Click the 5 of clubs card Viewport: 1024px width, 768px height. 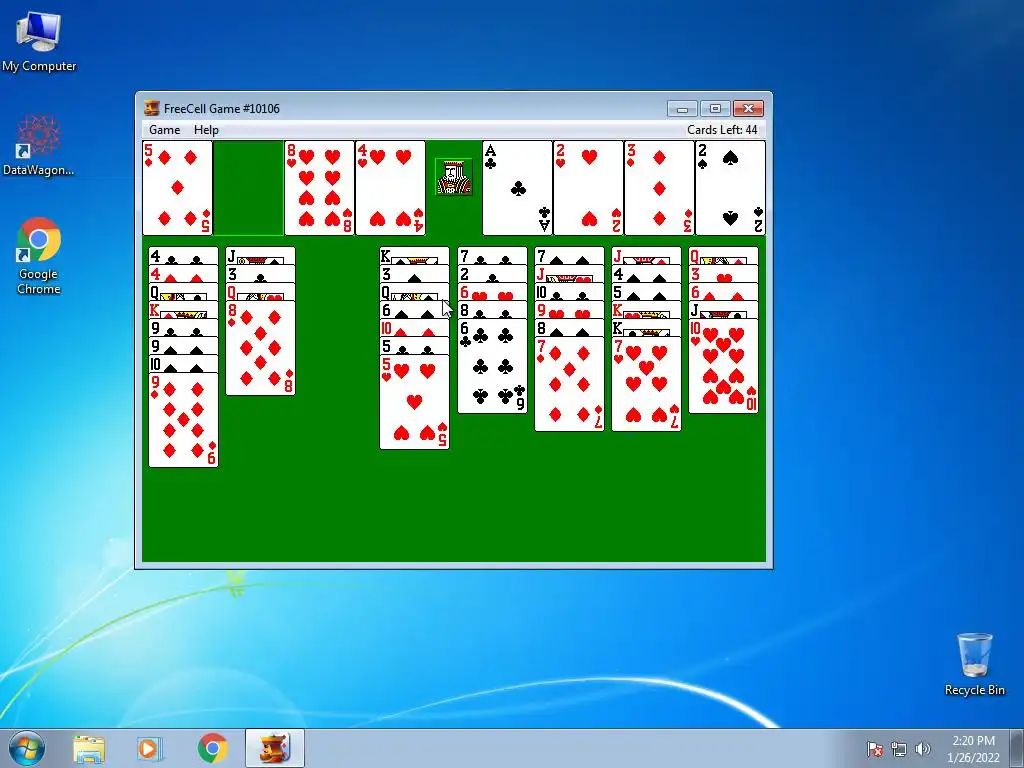pyautogui.click(x=415, y=346)
